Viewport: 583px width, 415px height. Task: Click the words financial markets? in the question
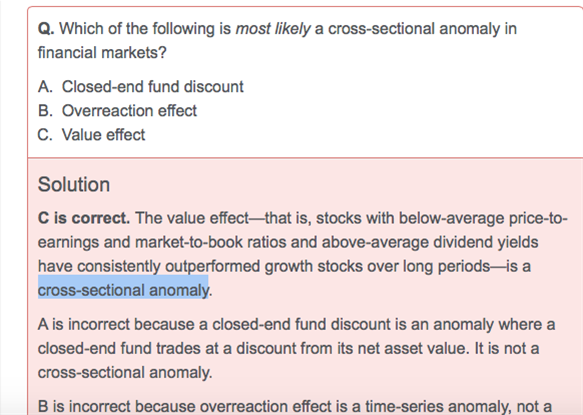pyautogui.click(x=102, y=53)
